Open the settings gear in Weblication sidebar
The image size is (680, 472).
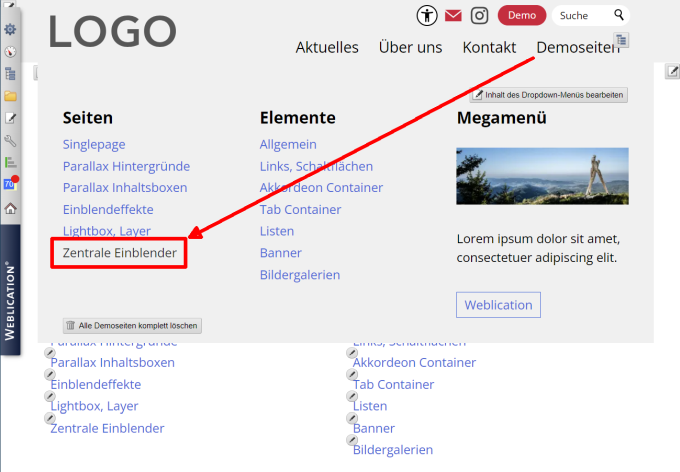tap(10, 30)
